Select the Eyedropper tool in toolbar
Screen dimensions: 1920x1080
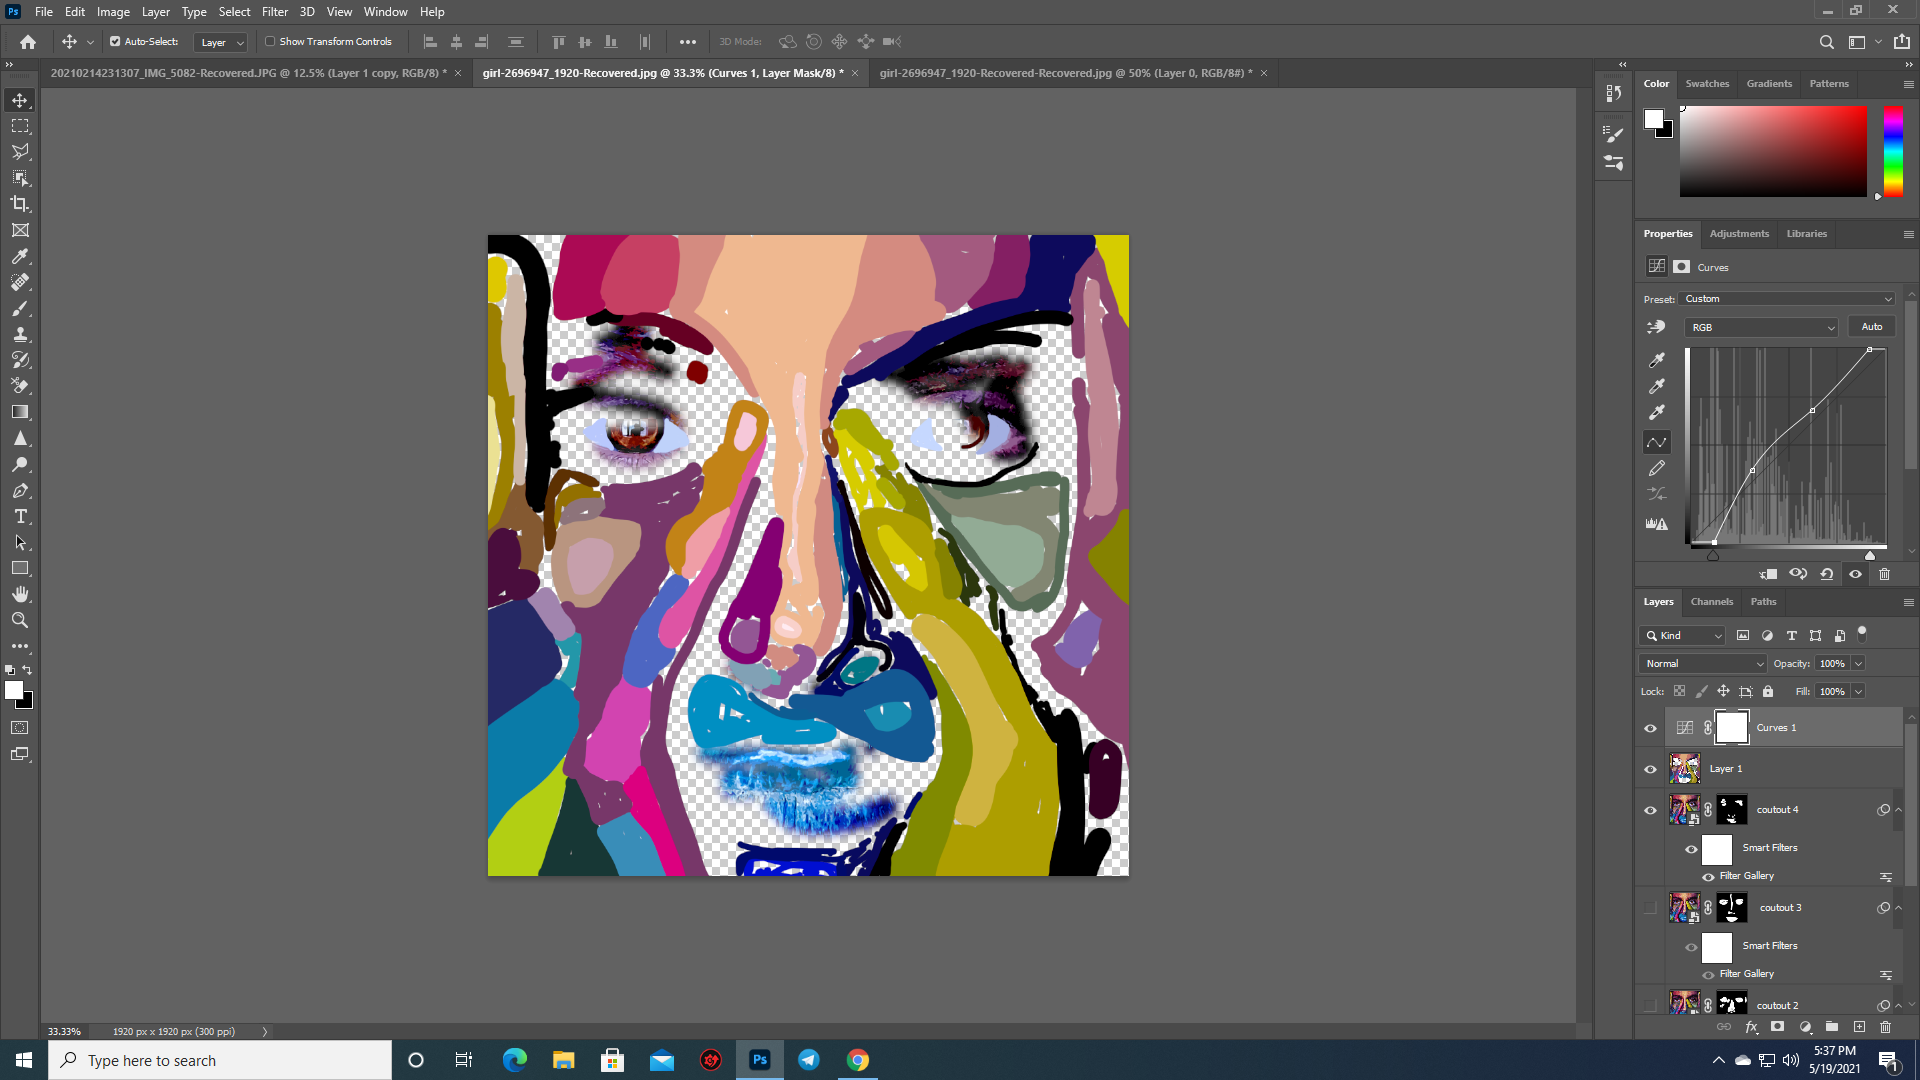(x=20, y=256)
